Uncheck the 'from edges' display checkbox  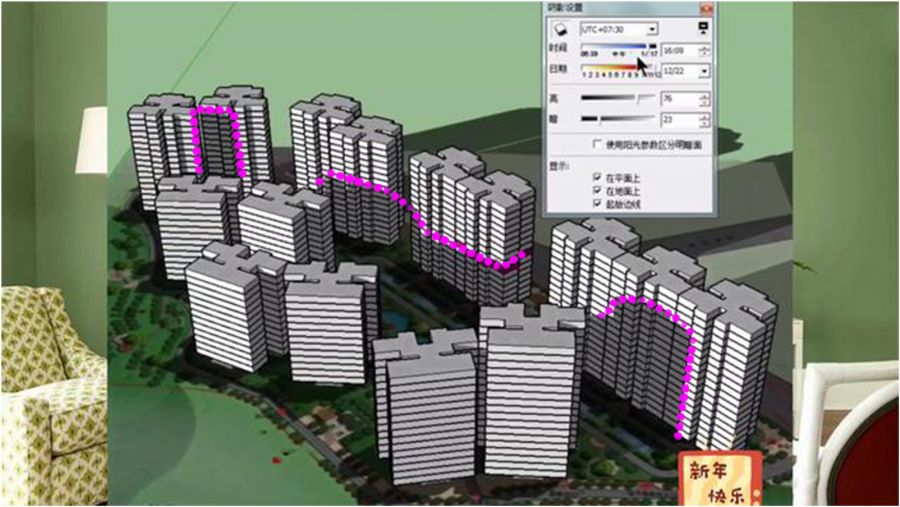[x=597, y=203]
